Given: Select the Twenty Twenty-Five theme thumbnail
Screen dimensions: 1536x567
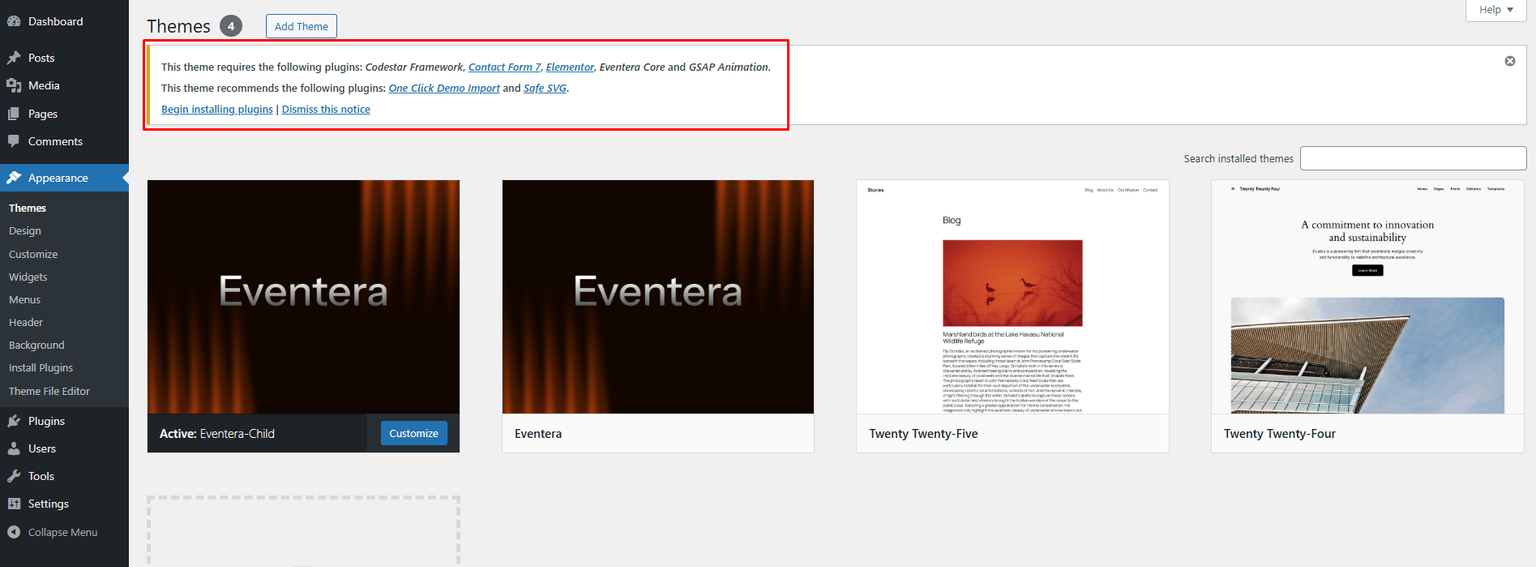Looking at the screenshot, I should 1013,297.
